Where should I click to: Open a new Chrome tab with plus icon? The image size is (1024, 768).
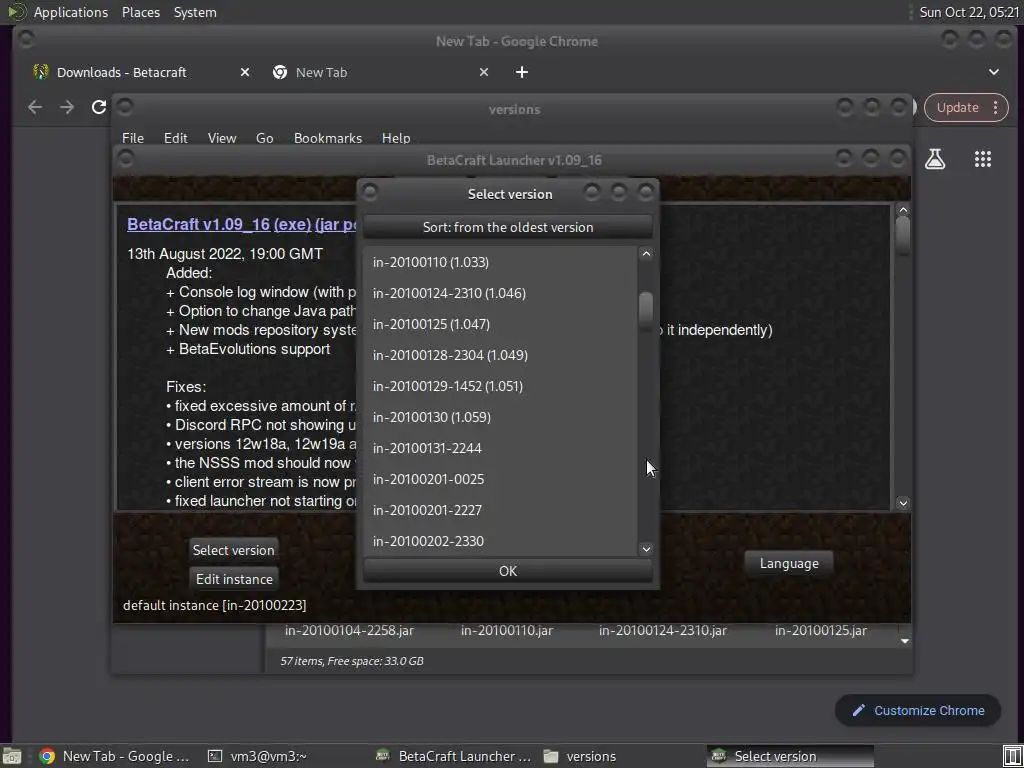pos(521,72)
